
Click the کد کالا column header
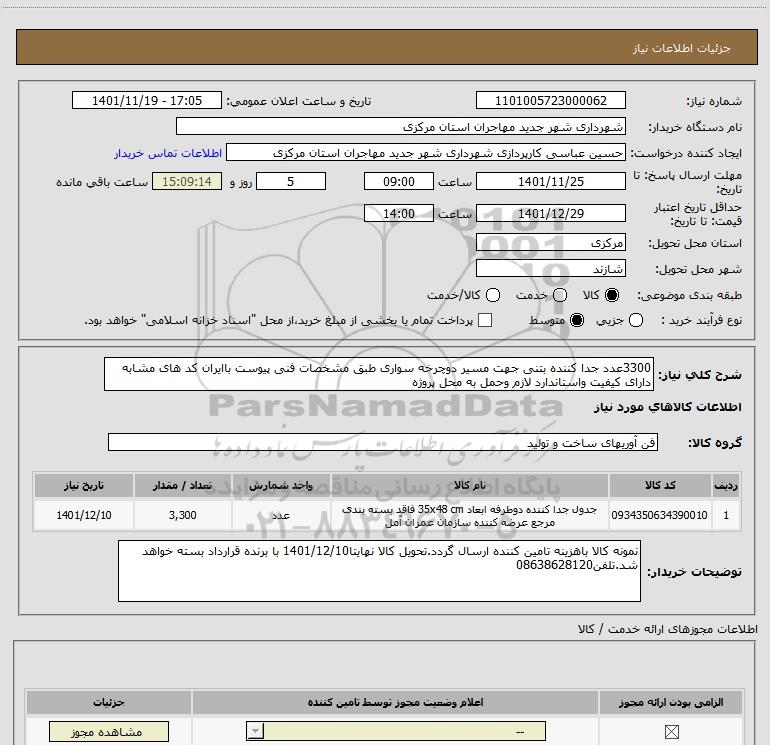point(660,485)
